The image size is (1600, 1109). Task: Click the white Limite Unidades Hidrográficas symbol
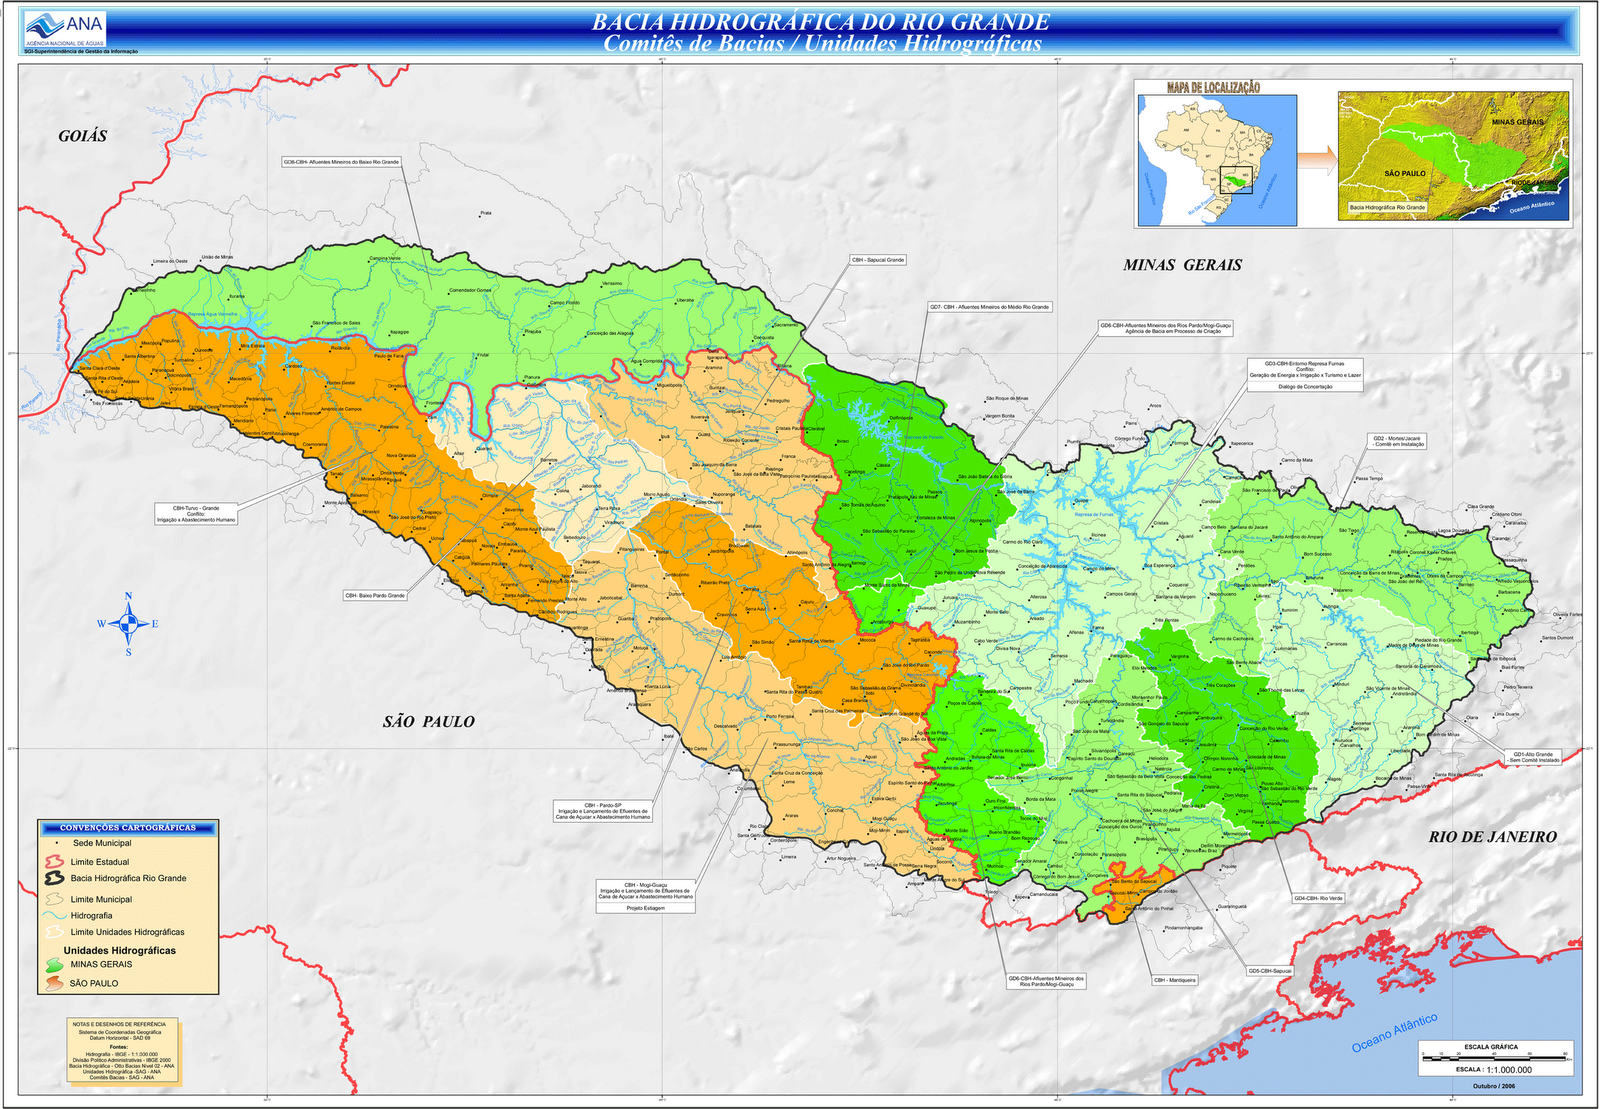54,932
